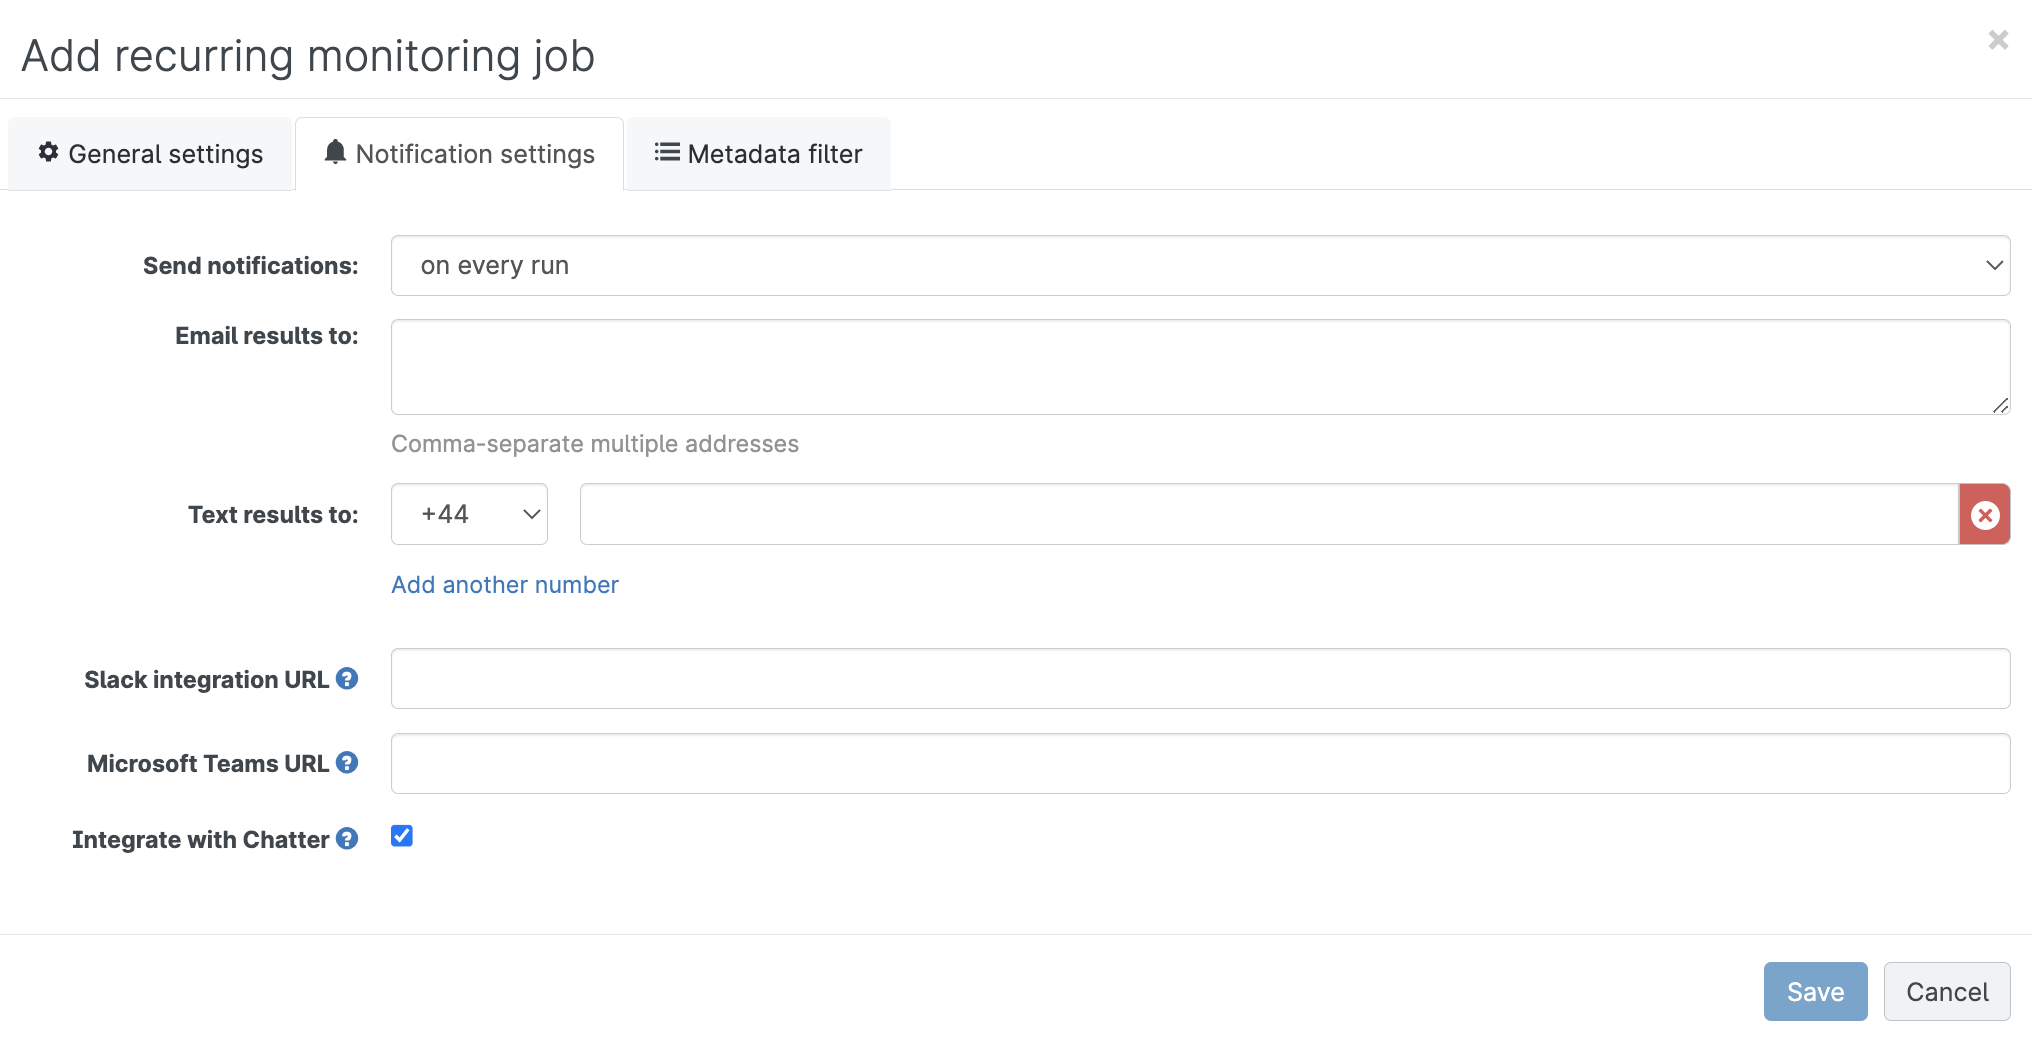The height and width of the screenshot is (1044, 2032).
Task: Click the Cancel button
Action: point(1946,992)
